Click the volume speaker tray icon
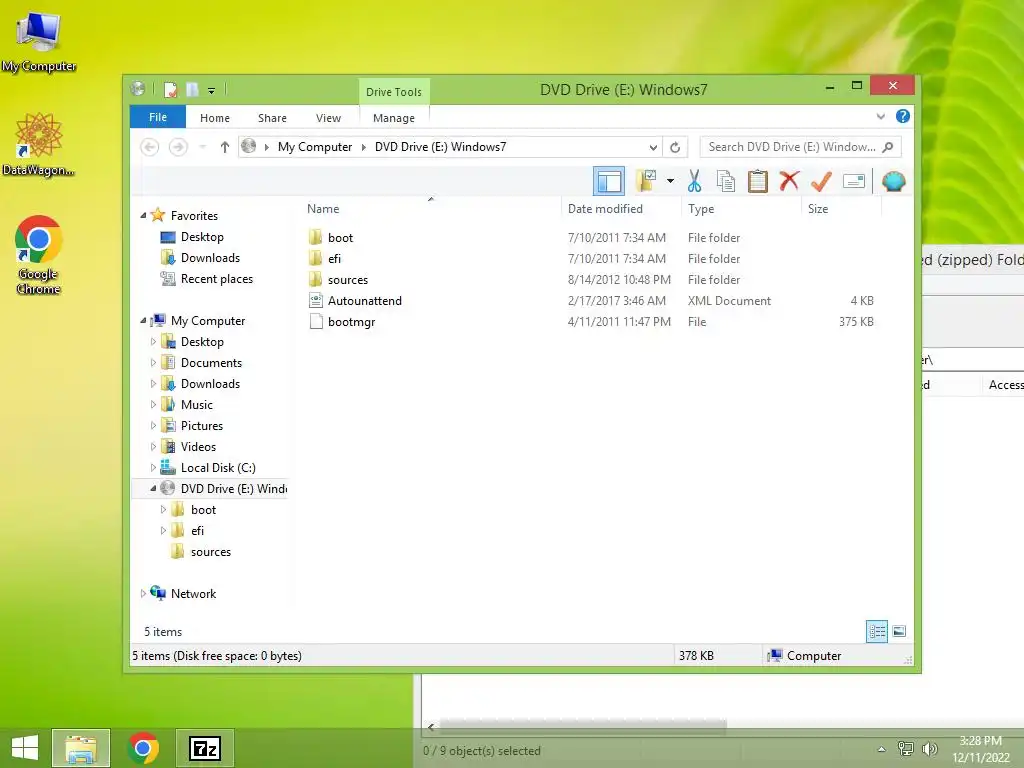 tap(929, 748)
